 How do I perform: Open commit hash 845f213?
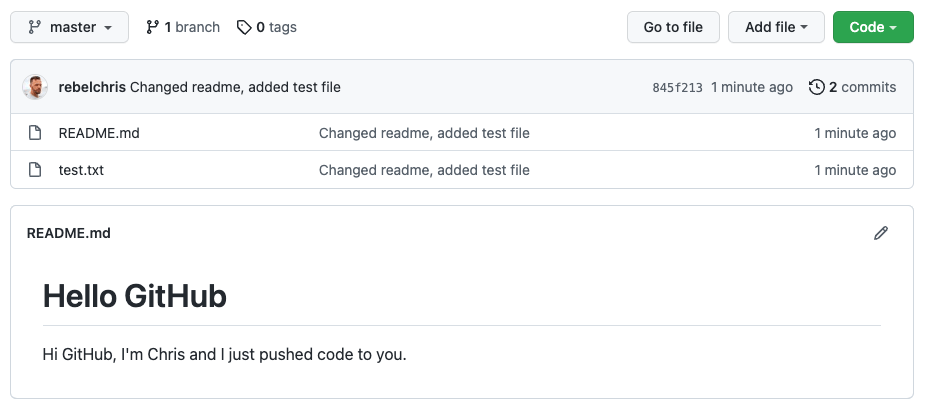click(x=677, y=87)
